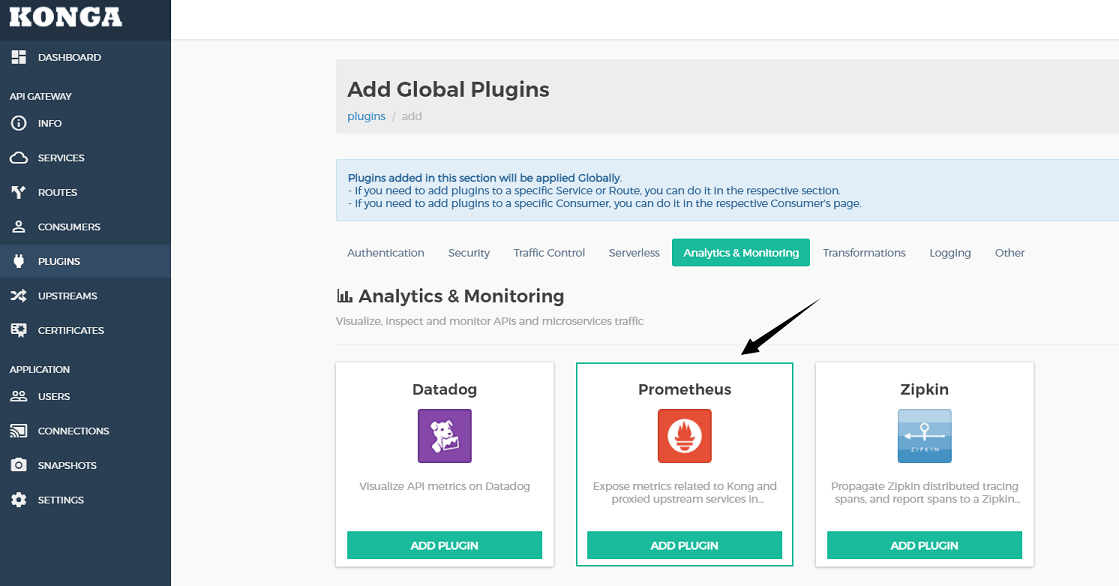This screenshot has width=1119, height=586.
Task: Add the Prometheus plugin
Action: tap(684, 545)
